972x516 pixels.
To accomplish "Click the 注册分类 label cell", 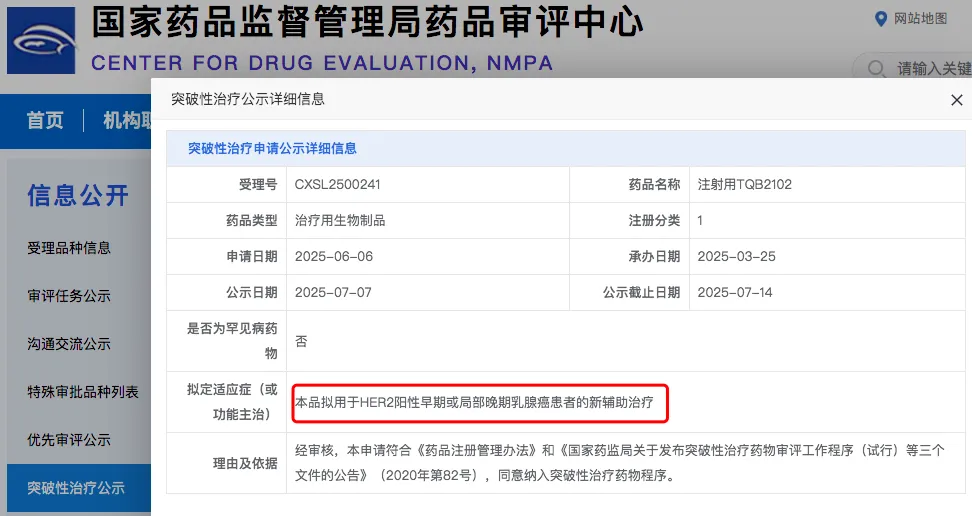I will click(629, 220).
